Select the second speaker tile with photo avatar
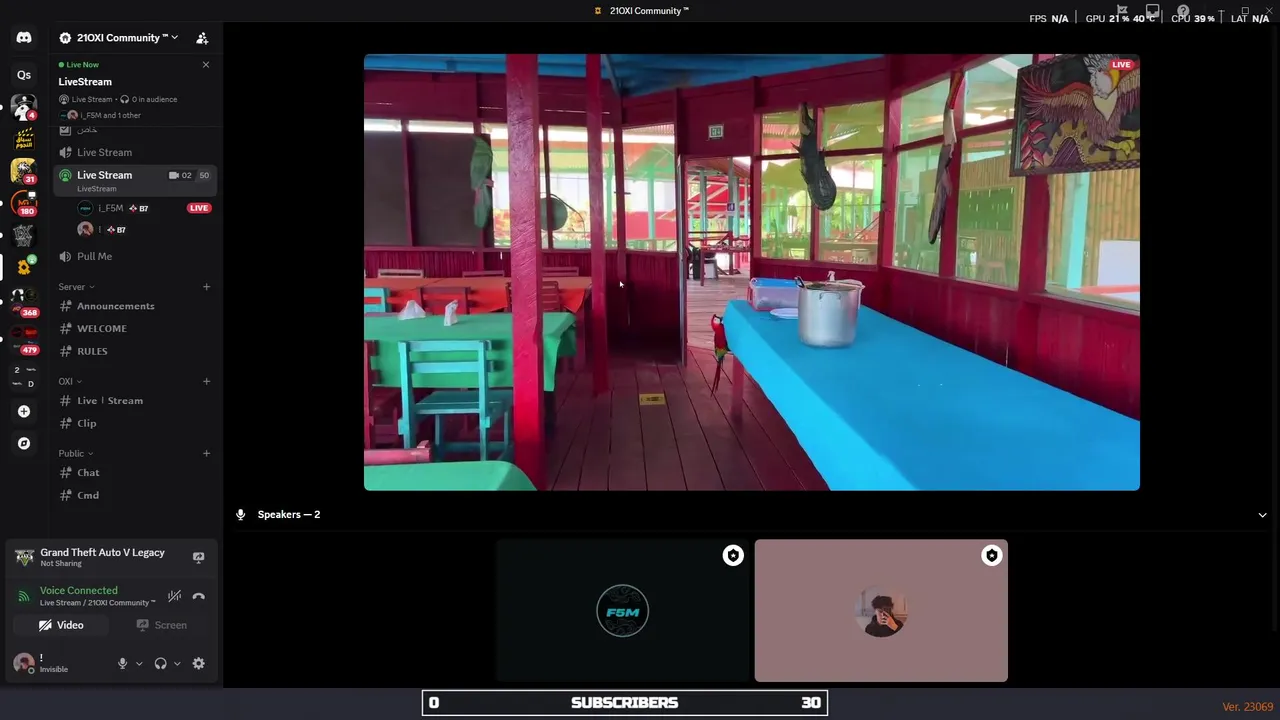 point(881,611)
